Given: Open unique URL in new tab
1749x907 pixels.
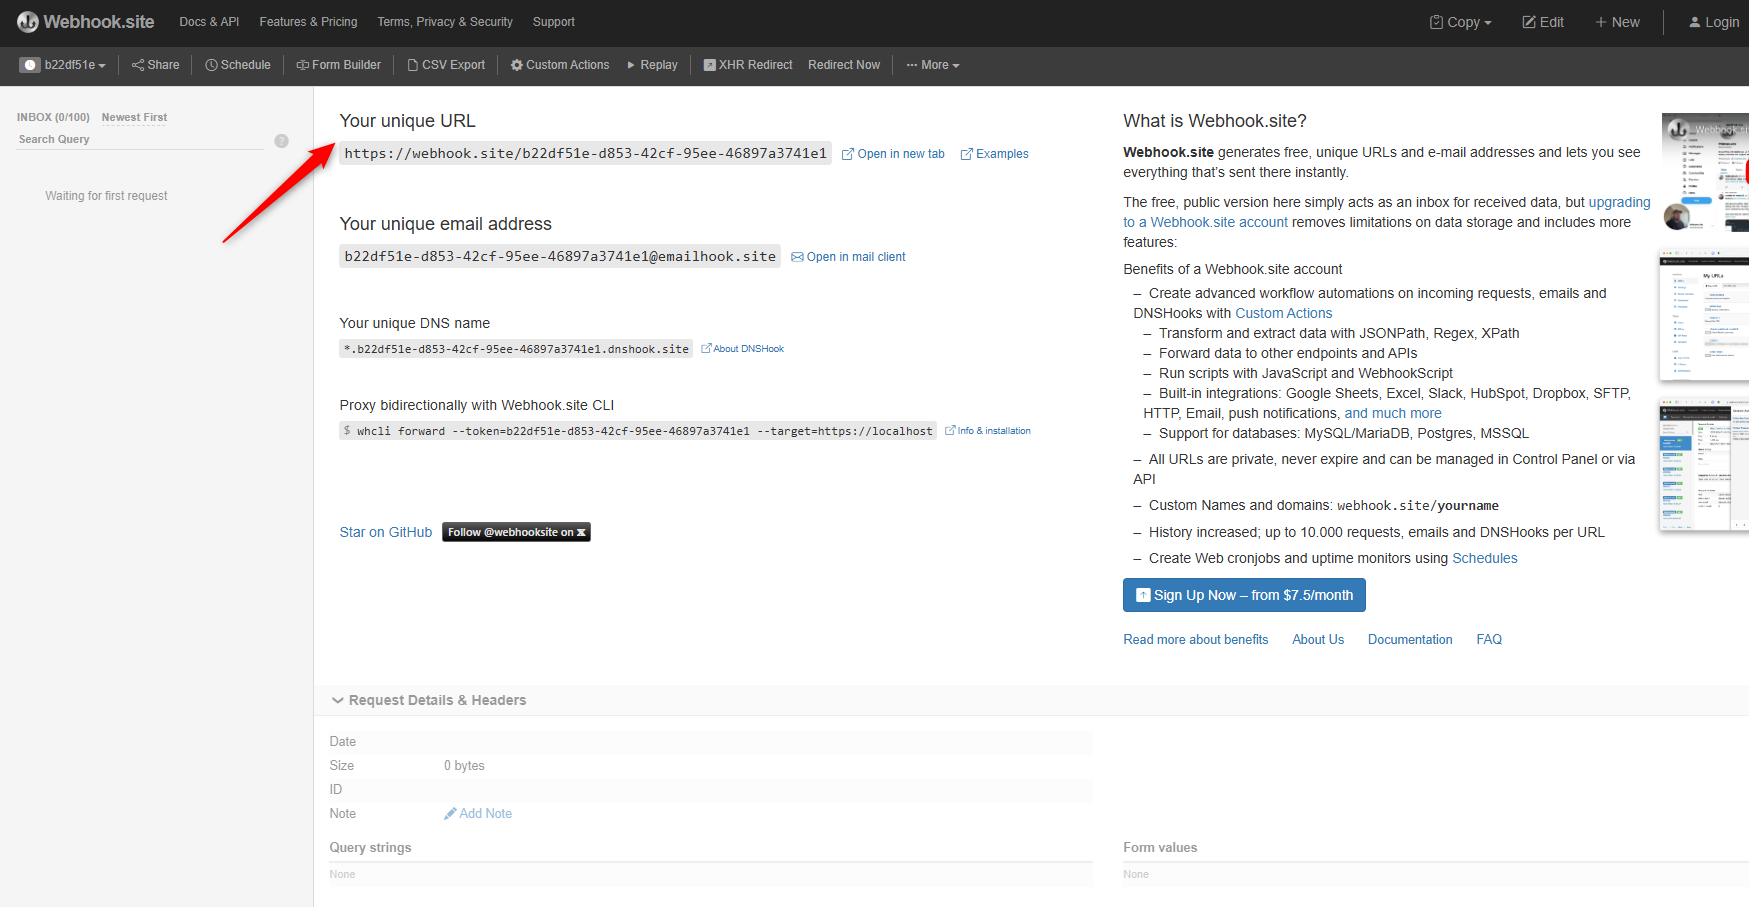Looking at the screenshot, I should pyautogui.click(x=893, y=154).
